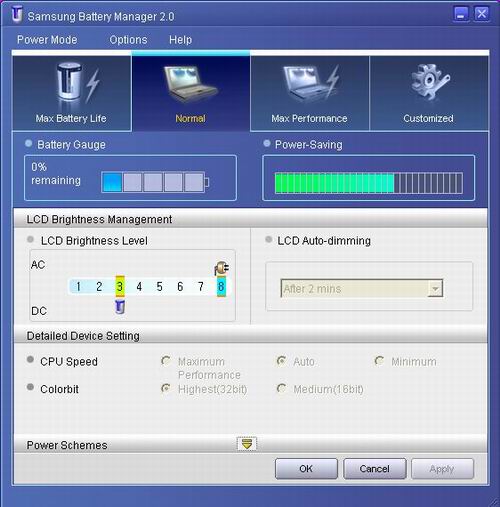Image resolution: width=500 pixels, height=507 pixels.
Task: Select CPU Speed Auto radio
Action: point(282,361)
